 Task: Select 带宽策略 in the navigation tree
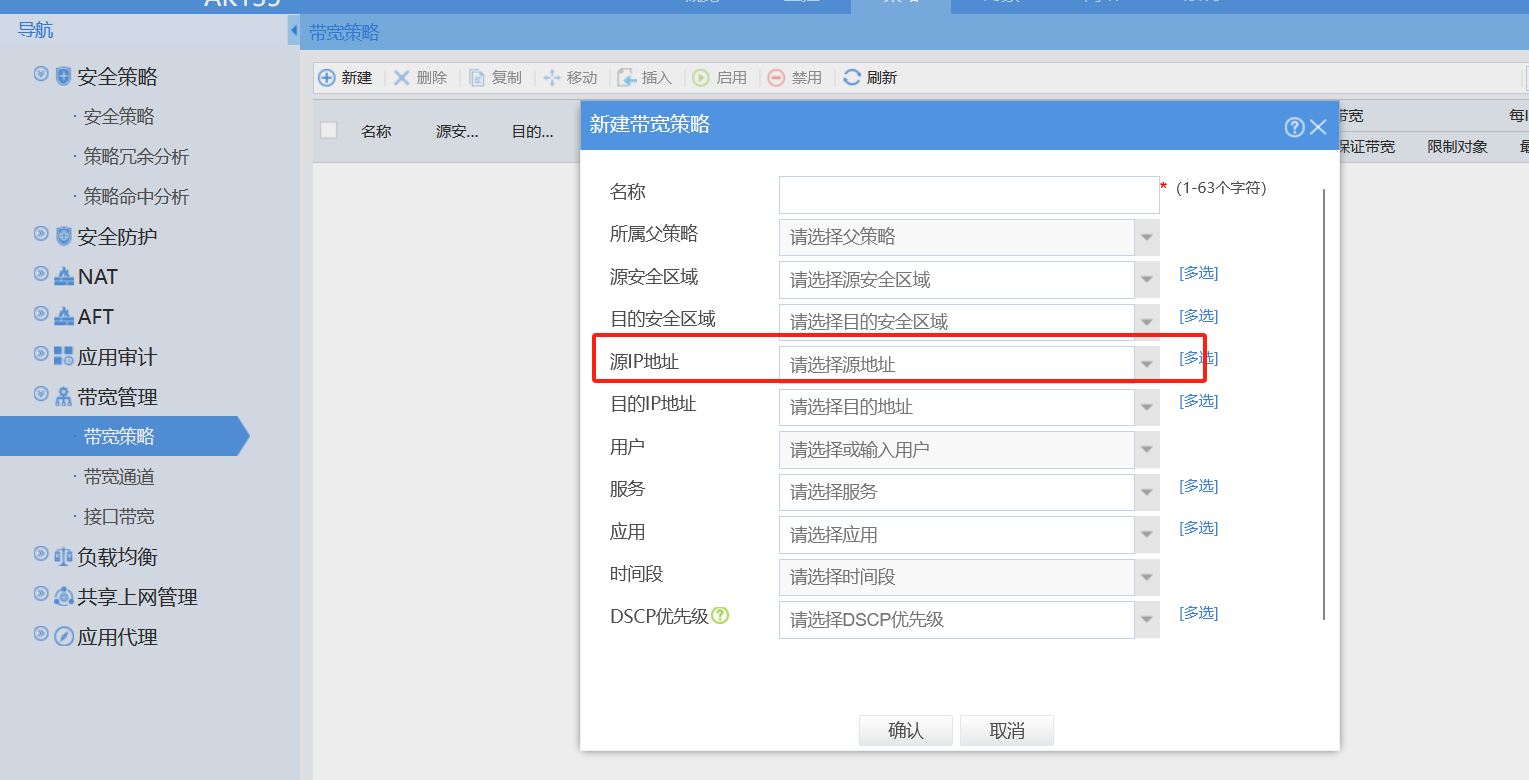119,436
